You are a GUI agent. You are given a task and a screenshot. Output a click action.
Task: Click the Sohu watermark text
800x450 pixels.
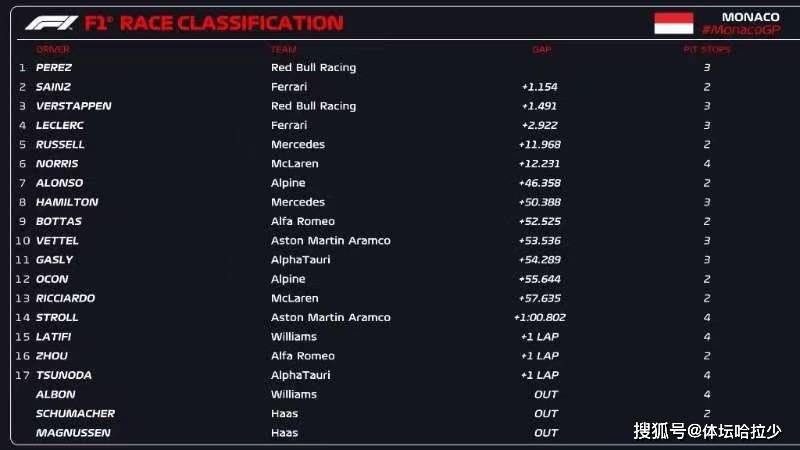click(707, 431)
